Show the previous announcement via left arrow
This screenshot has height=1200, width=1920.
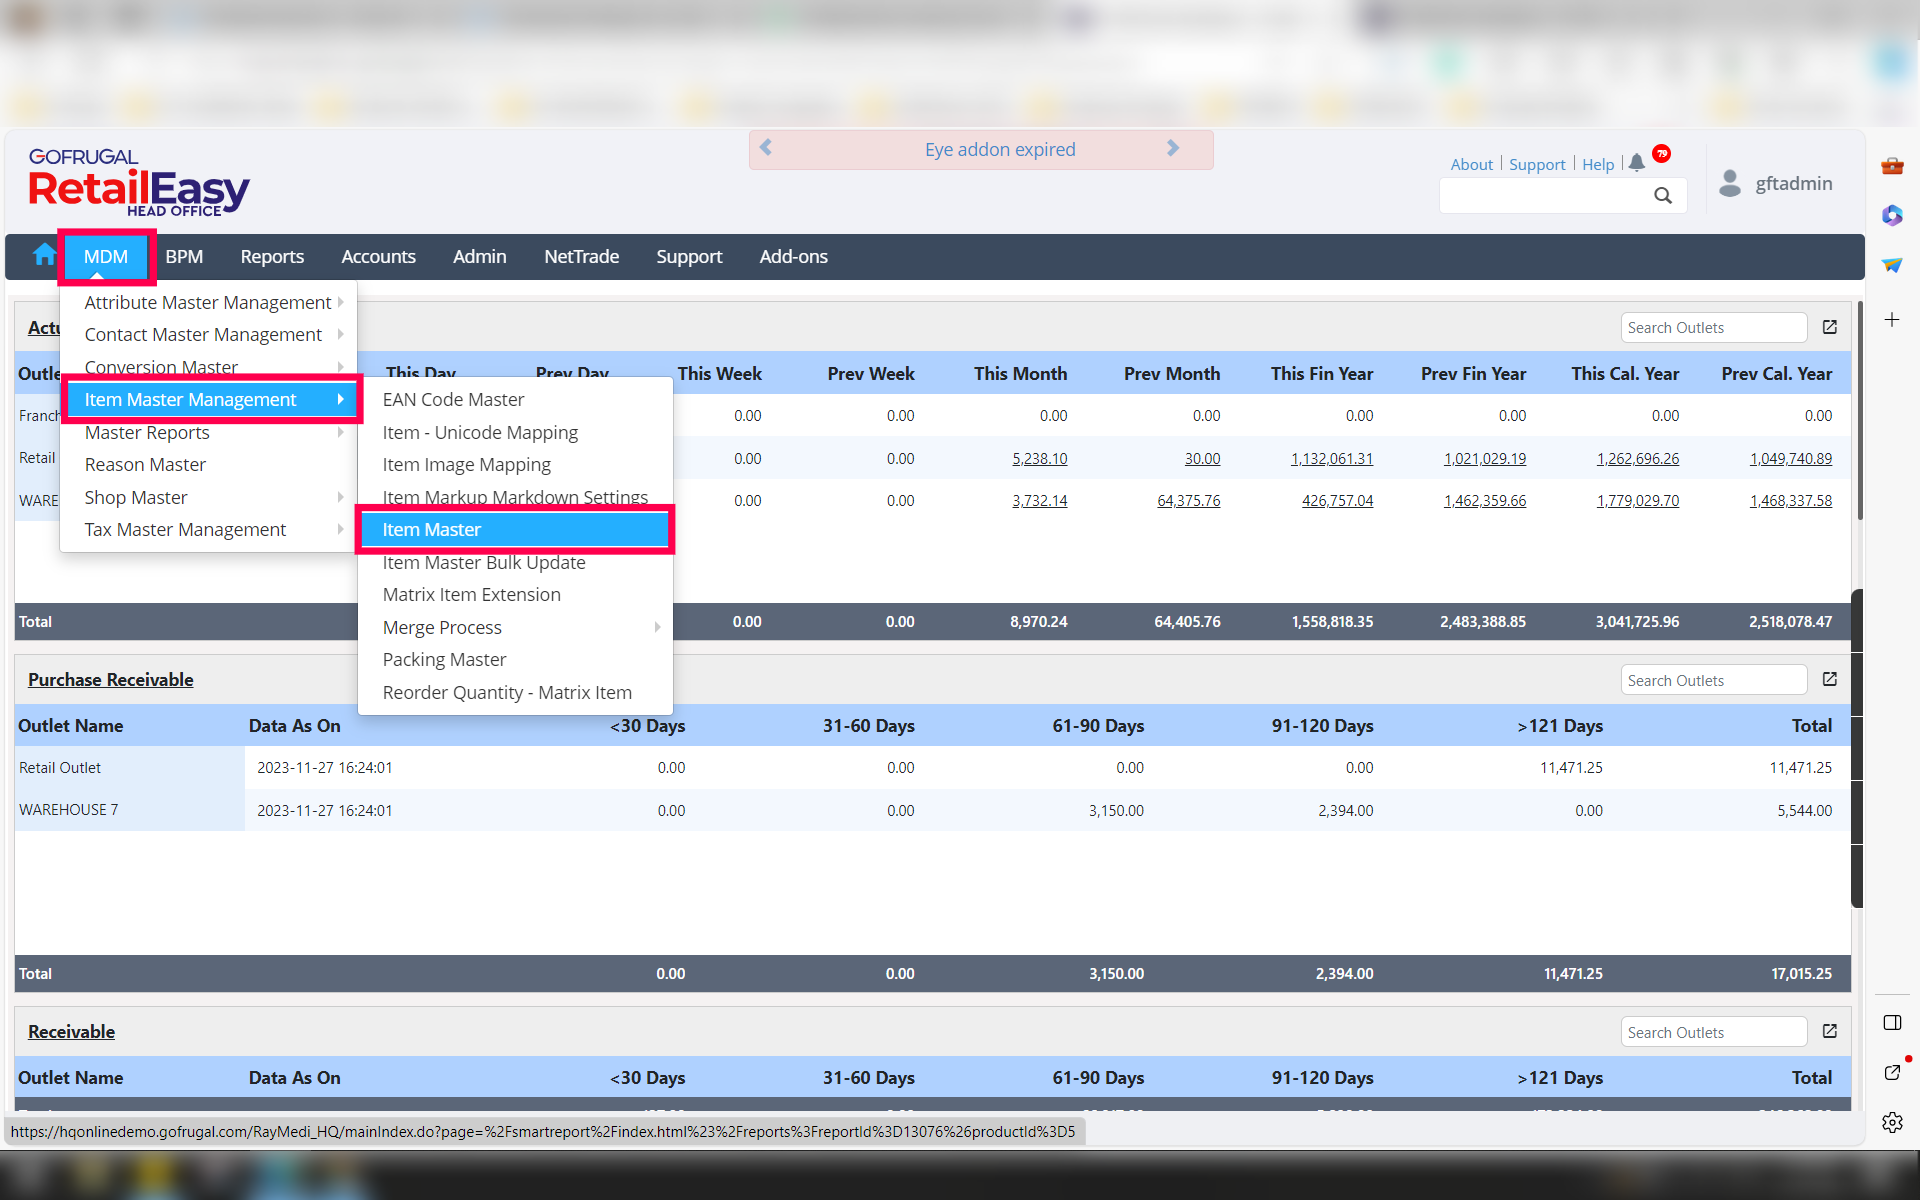pos(766,148)
